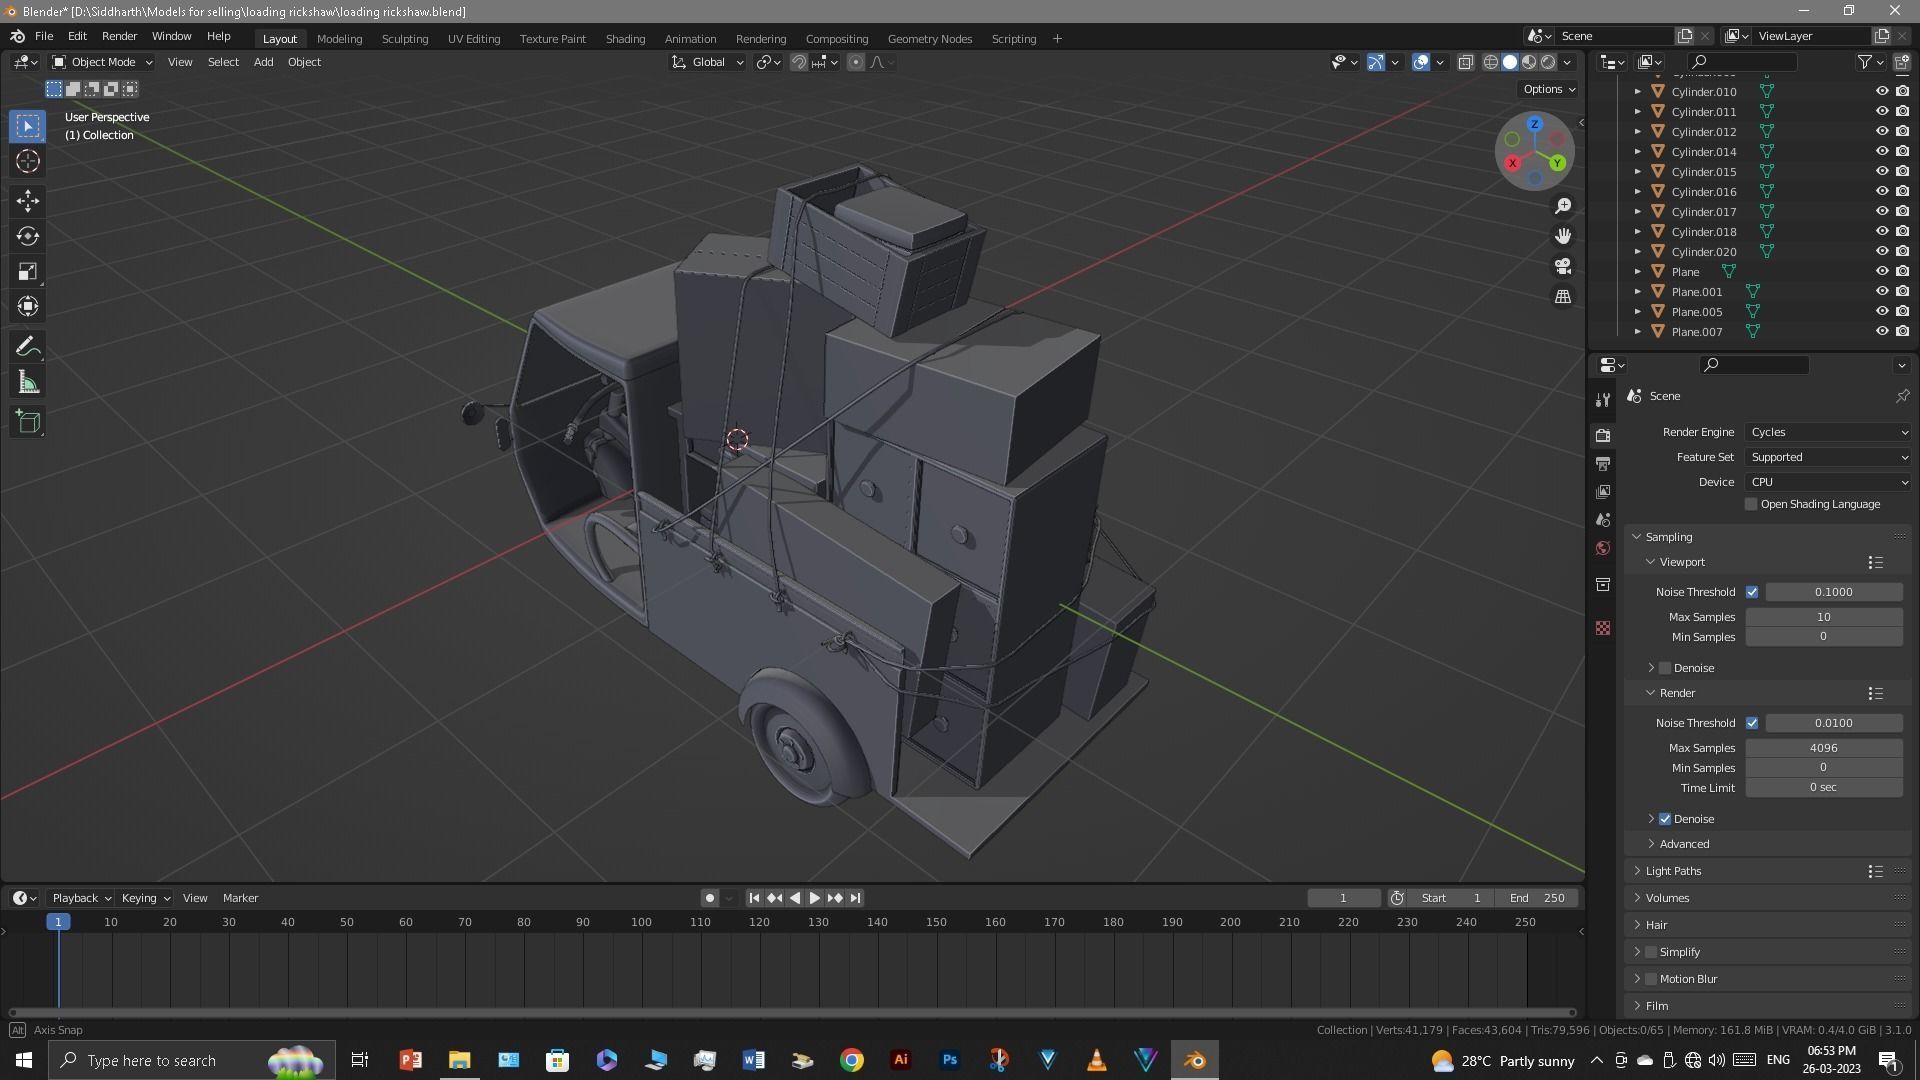This screenshot has height=1080, width=1920.
Task: Switch to the Modeling workspace tab
Action: [339, 39]
